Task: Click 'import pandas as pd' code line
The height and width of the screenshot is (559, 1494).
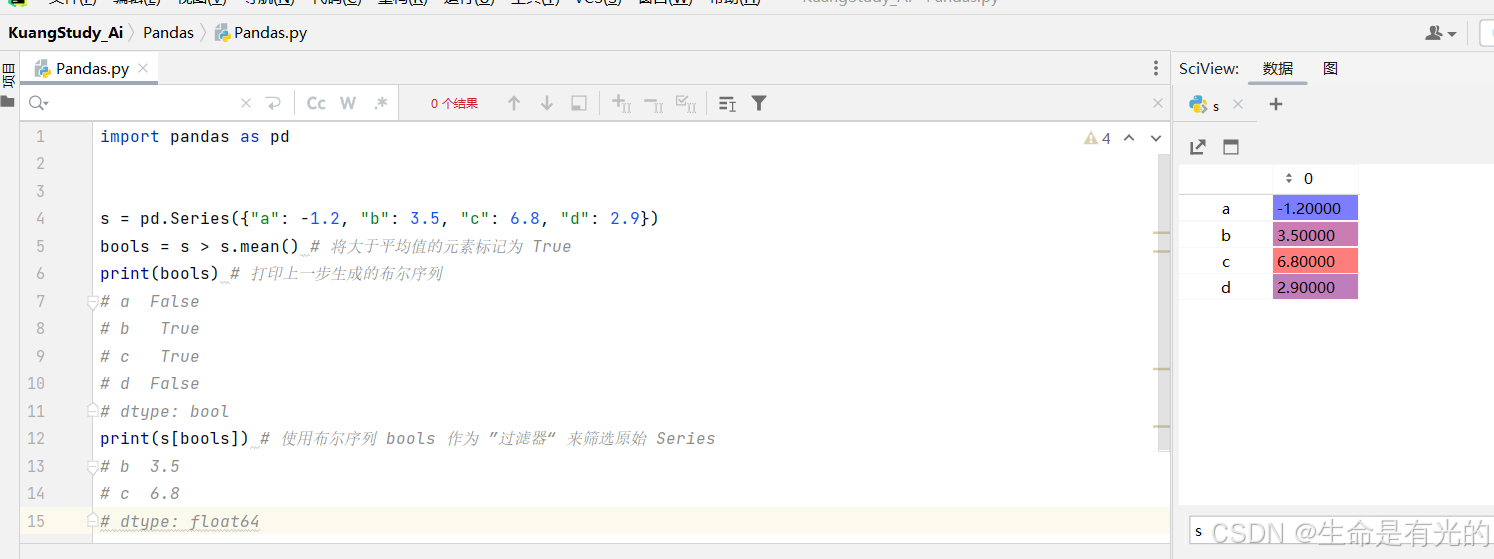Action: (195, 136)
